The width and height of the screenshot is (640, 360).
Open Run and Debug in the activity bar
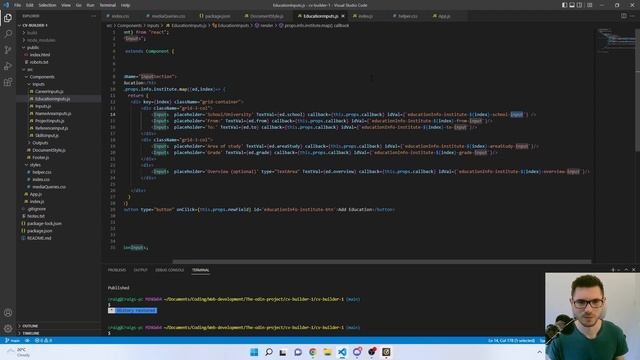[x=8, y=66]
